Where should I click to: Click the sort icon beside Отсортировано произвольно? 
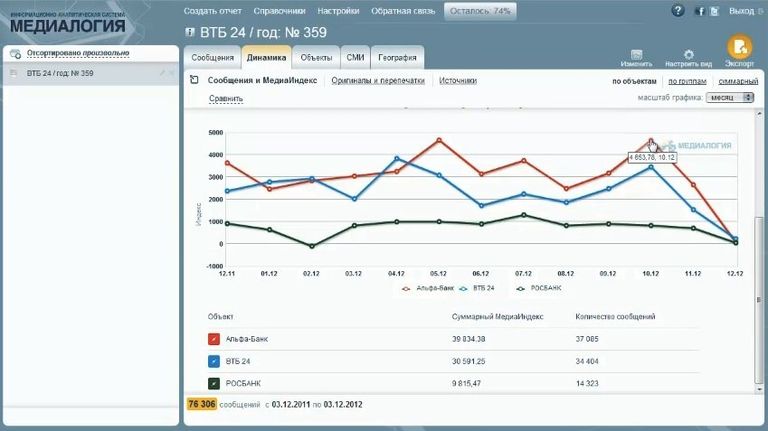[15, 53]
